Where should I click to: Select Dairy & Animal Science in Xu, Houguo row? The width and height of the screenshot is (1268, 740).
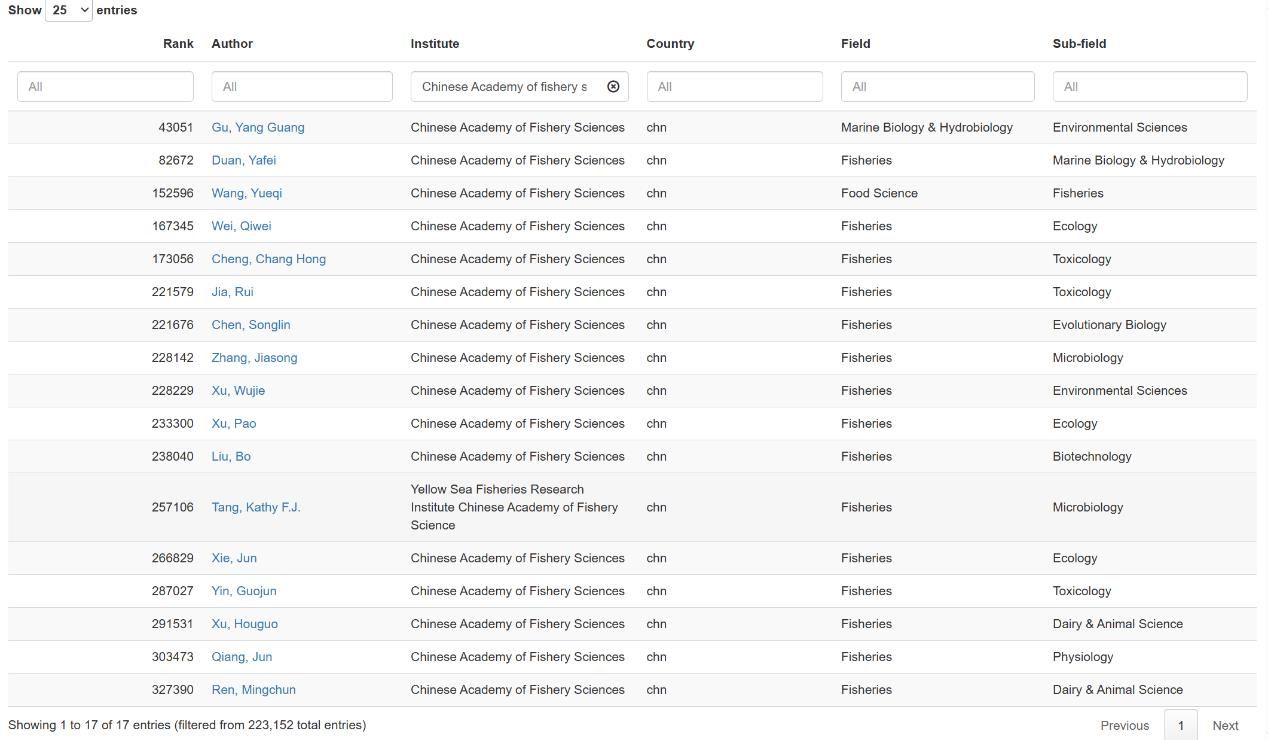[x=1117, y=624]
